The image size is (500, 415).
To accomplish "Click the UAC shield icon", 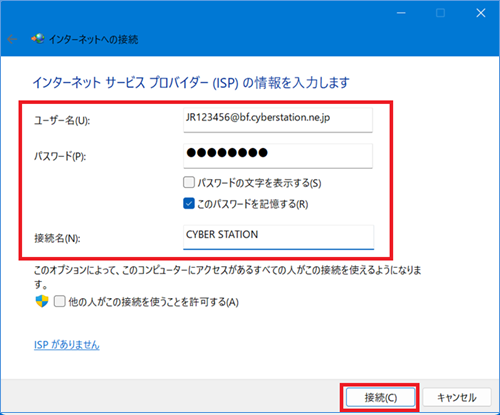I will (42, 301).
